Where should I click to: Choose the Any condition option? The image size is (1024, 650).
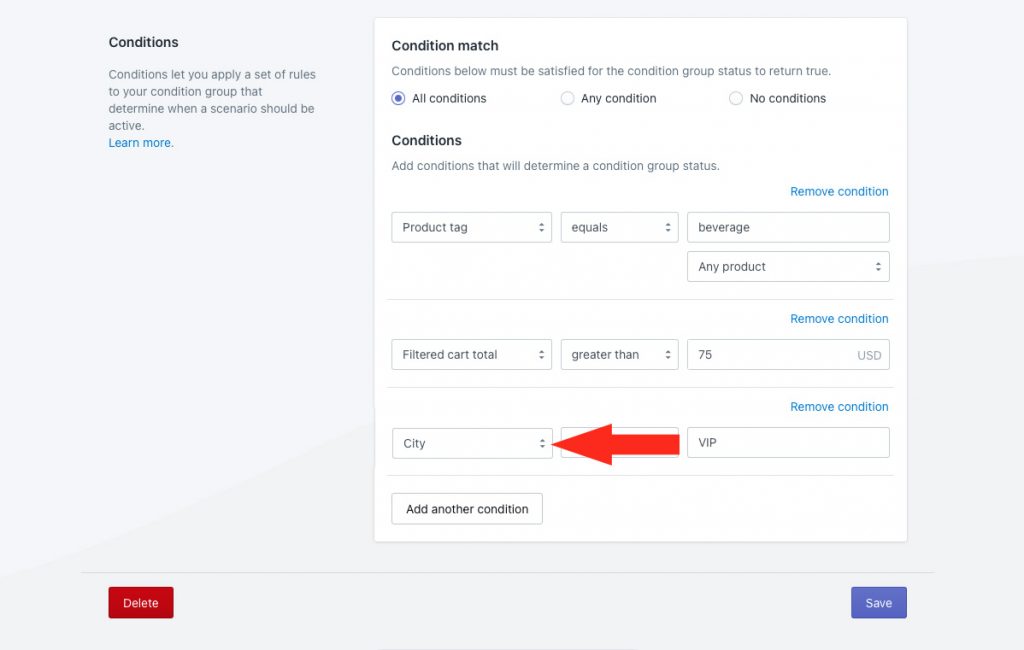tap(568, 99)
